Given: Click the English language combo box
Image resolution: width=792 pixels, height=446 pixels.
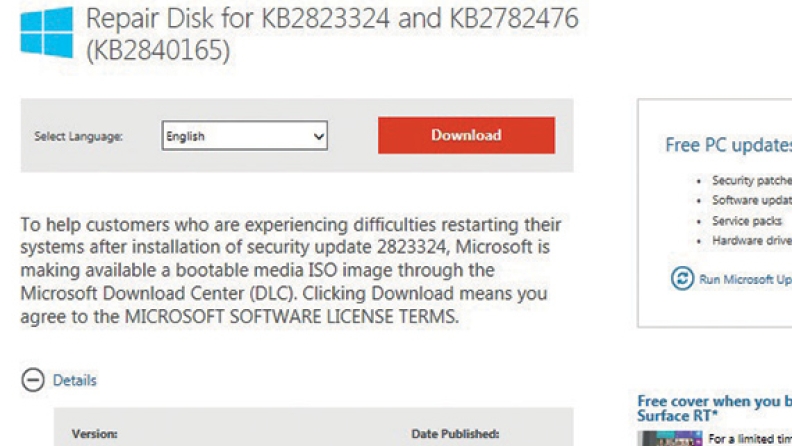Looking at the screenshot, I should tap(244, 135).
